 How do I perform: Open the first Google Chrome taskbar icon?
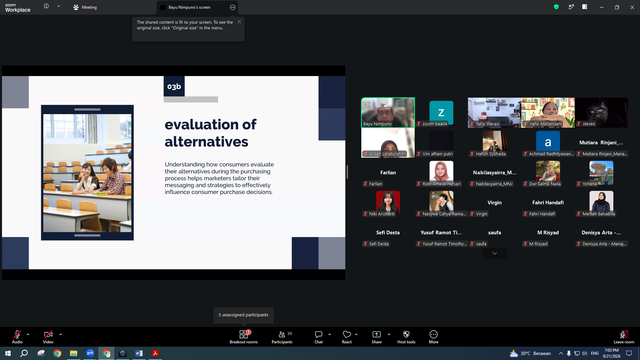pyautogui.click(x=57, y=353)
